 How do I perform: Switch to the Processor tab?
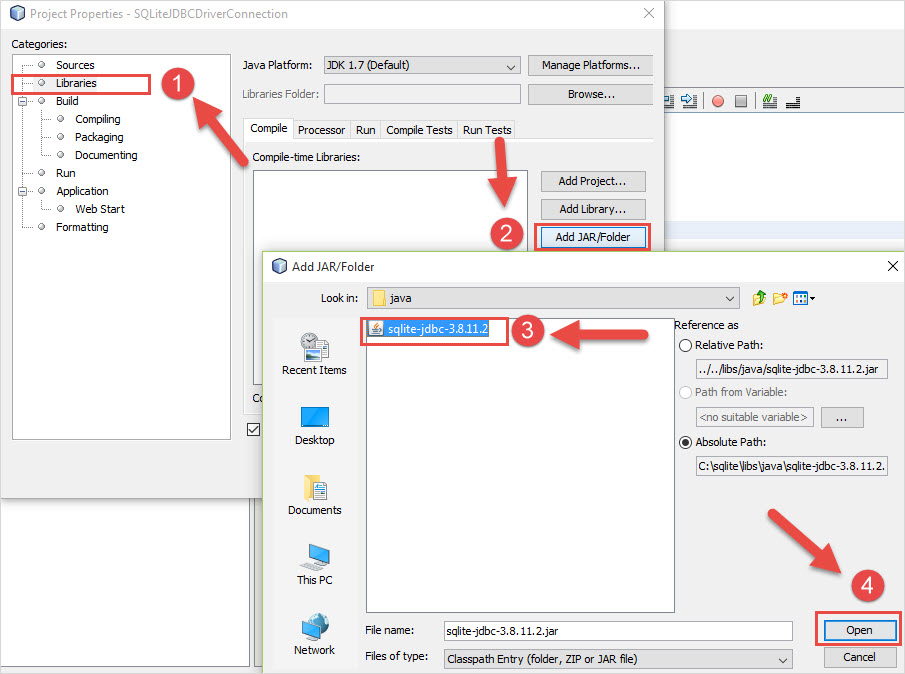(321, 130)
